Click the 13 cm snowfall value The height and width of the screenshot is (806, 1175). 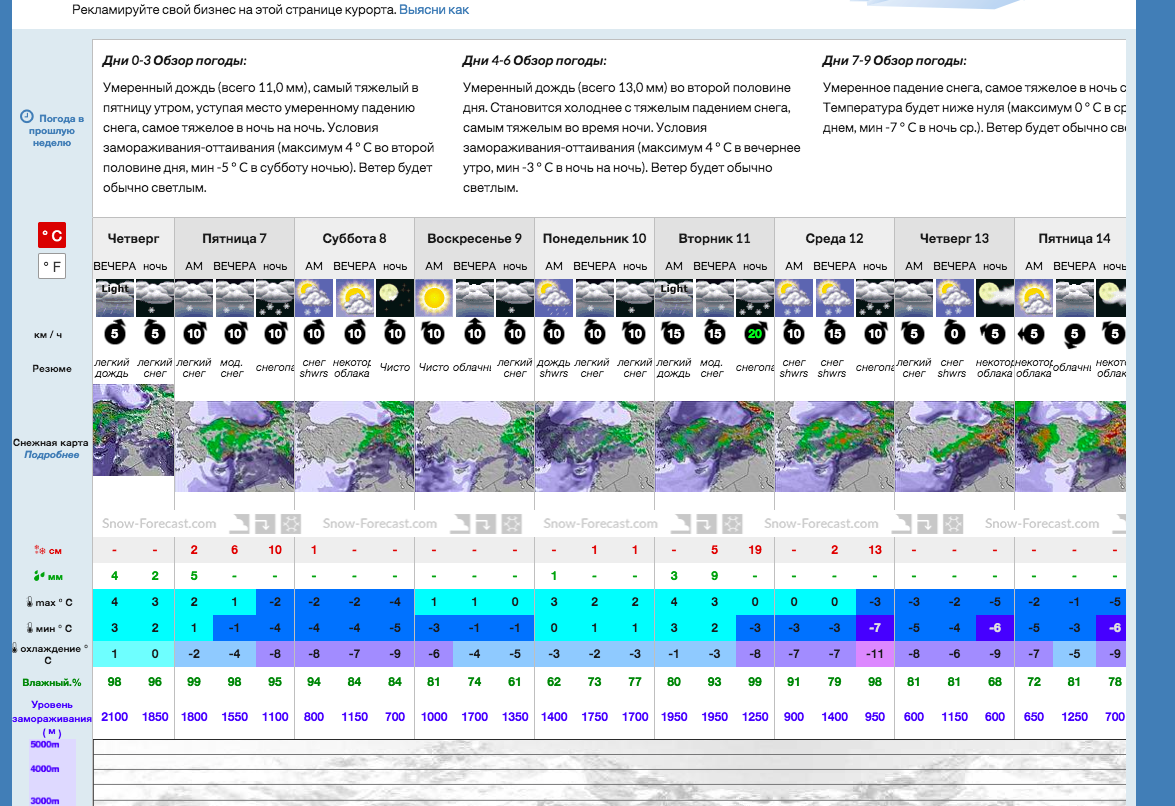pos(875,550)
